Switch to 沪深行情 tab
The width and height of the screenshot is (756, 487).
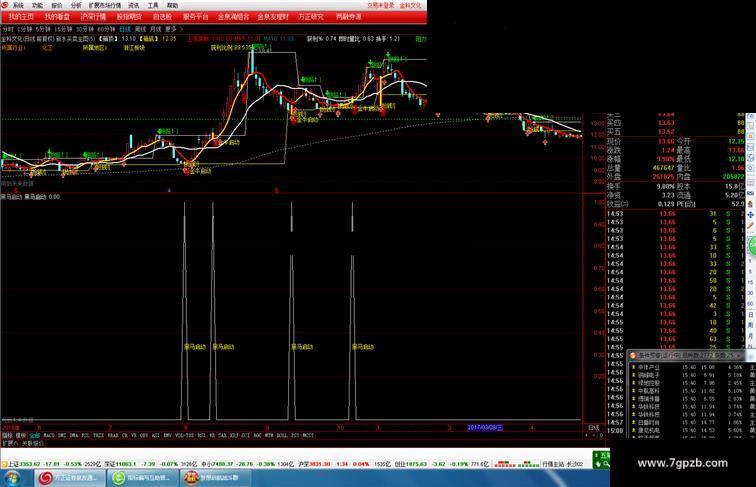94,17
